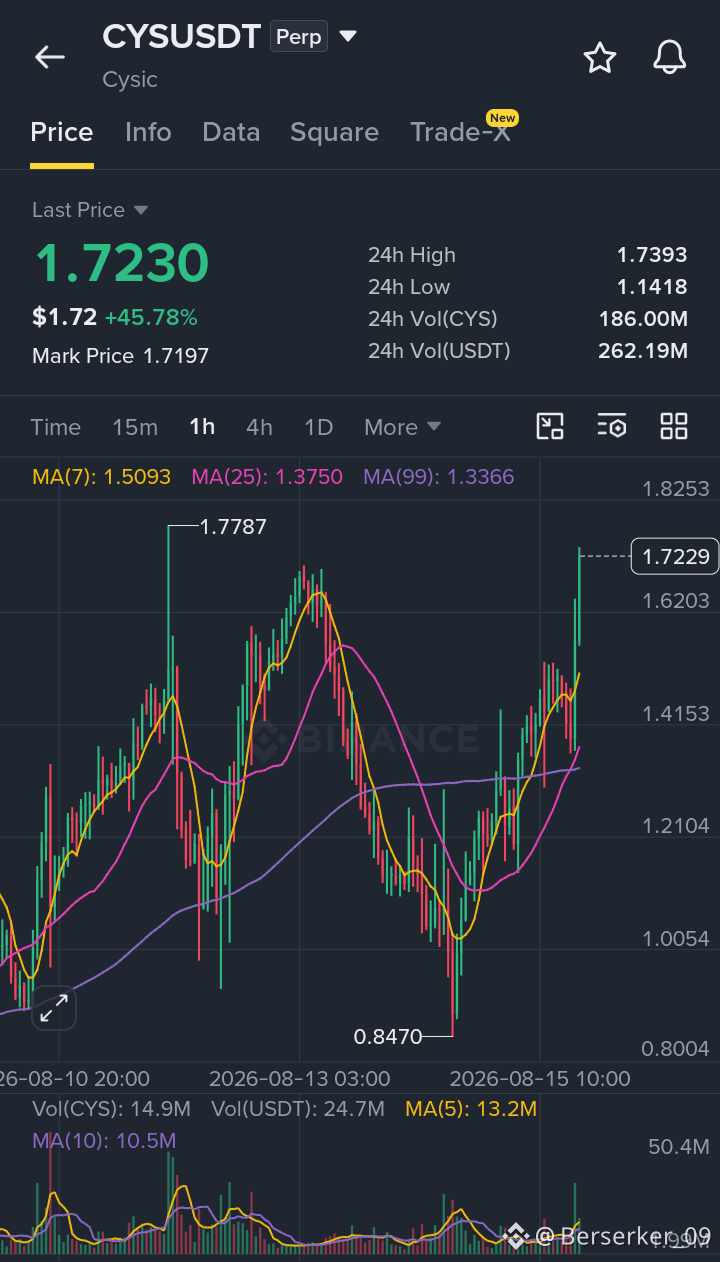Screen dimensions: 720x1262
Task: Tap the 2026-08-13 03:00 time axis label
Action: [x=300, y=1078]
